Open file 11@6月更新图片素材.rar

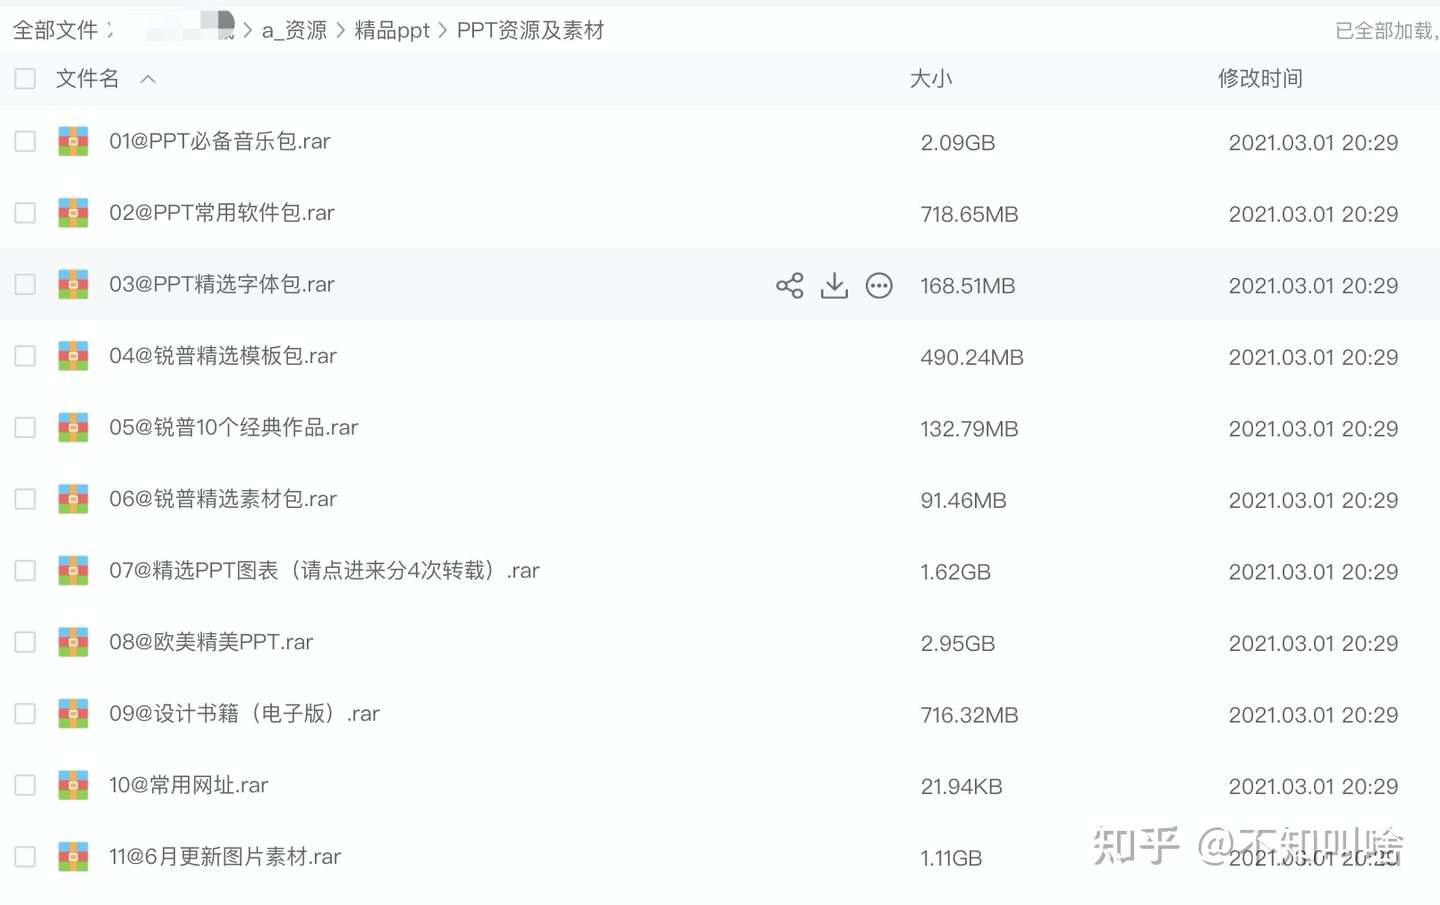coord(225,856)
